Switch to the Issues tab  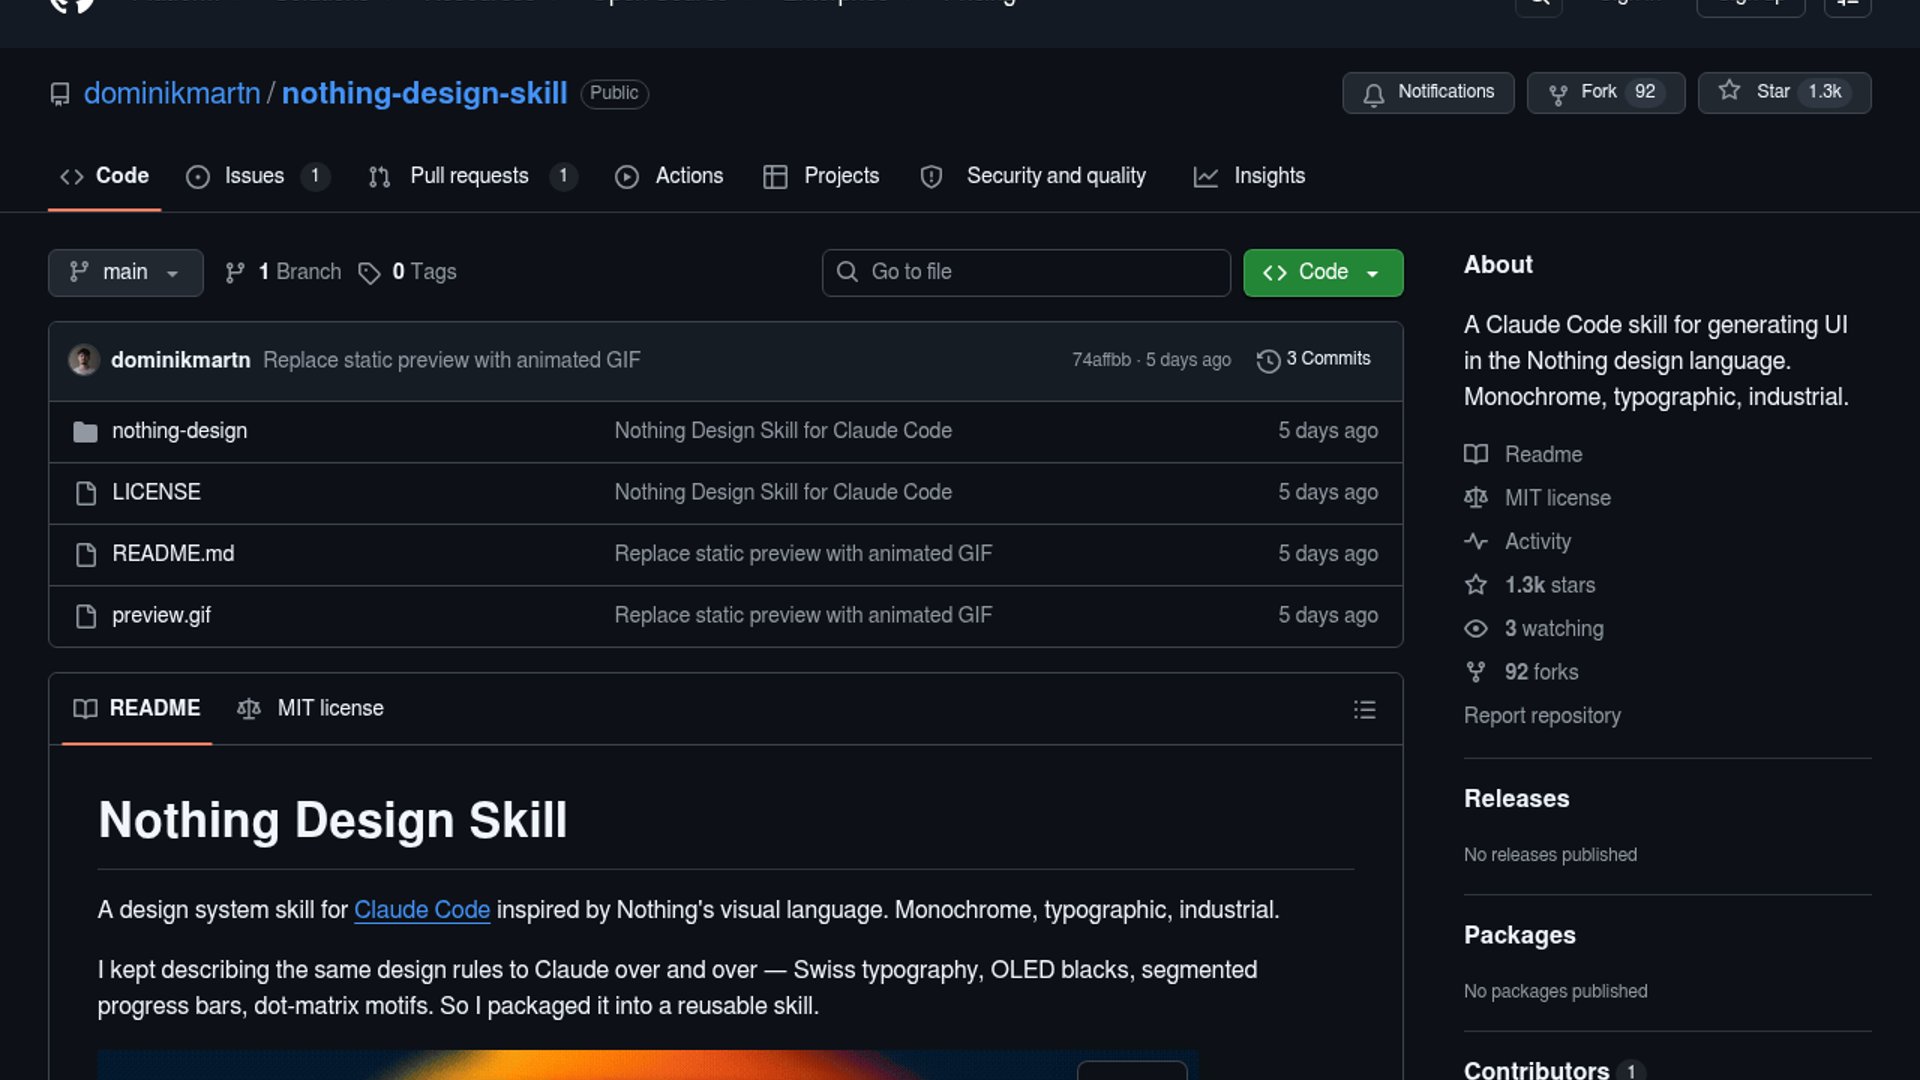click(x=254, y=176)
